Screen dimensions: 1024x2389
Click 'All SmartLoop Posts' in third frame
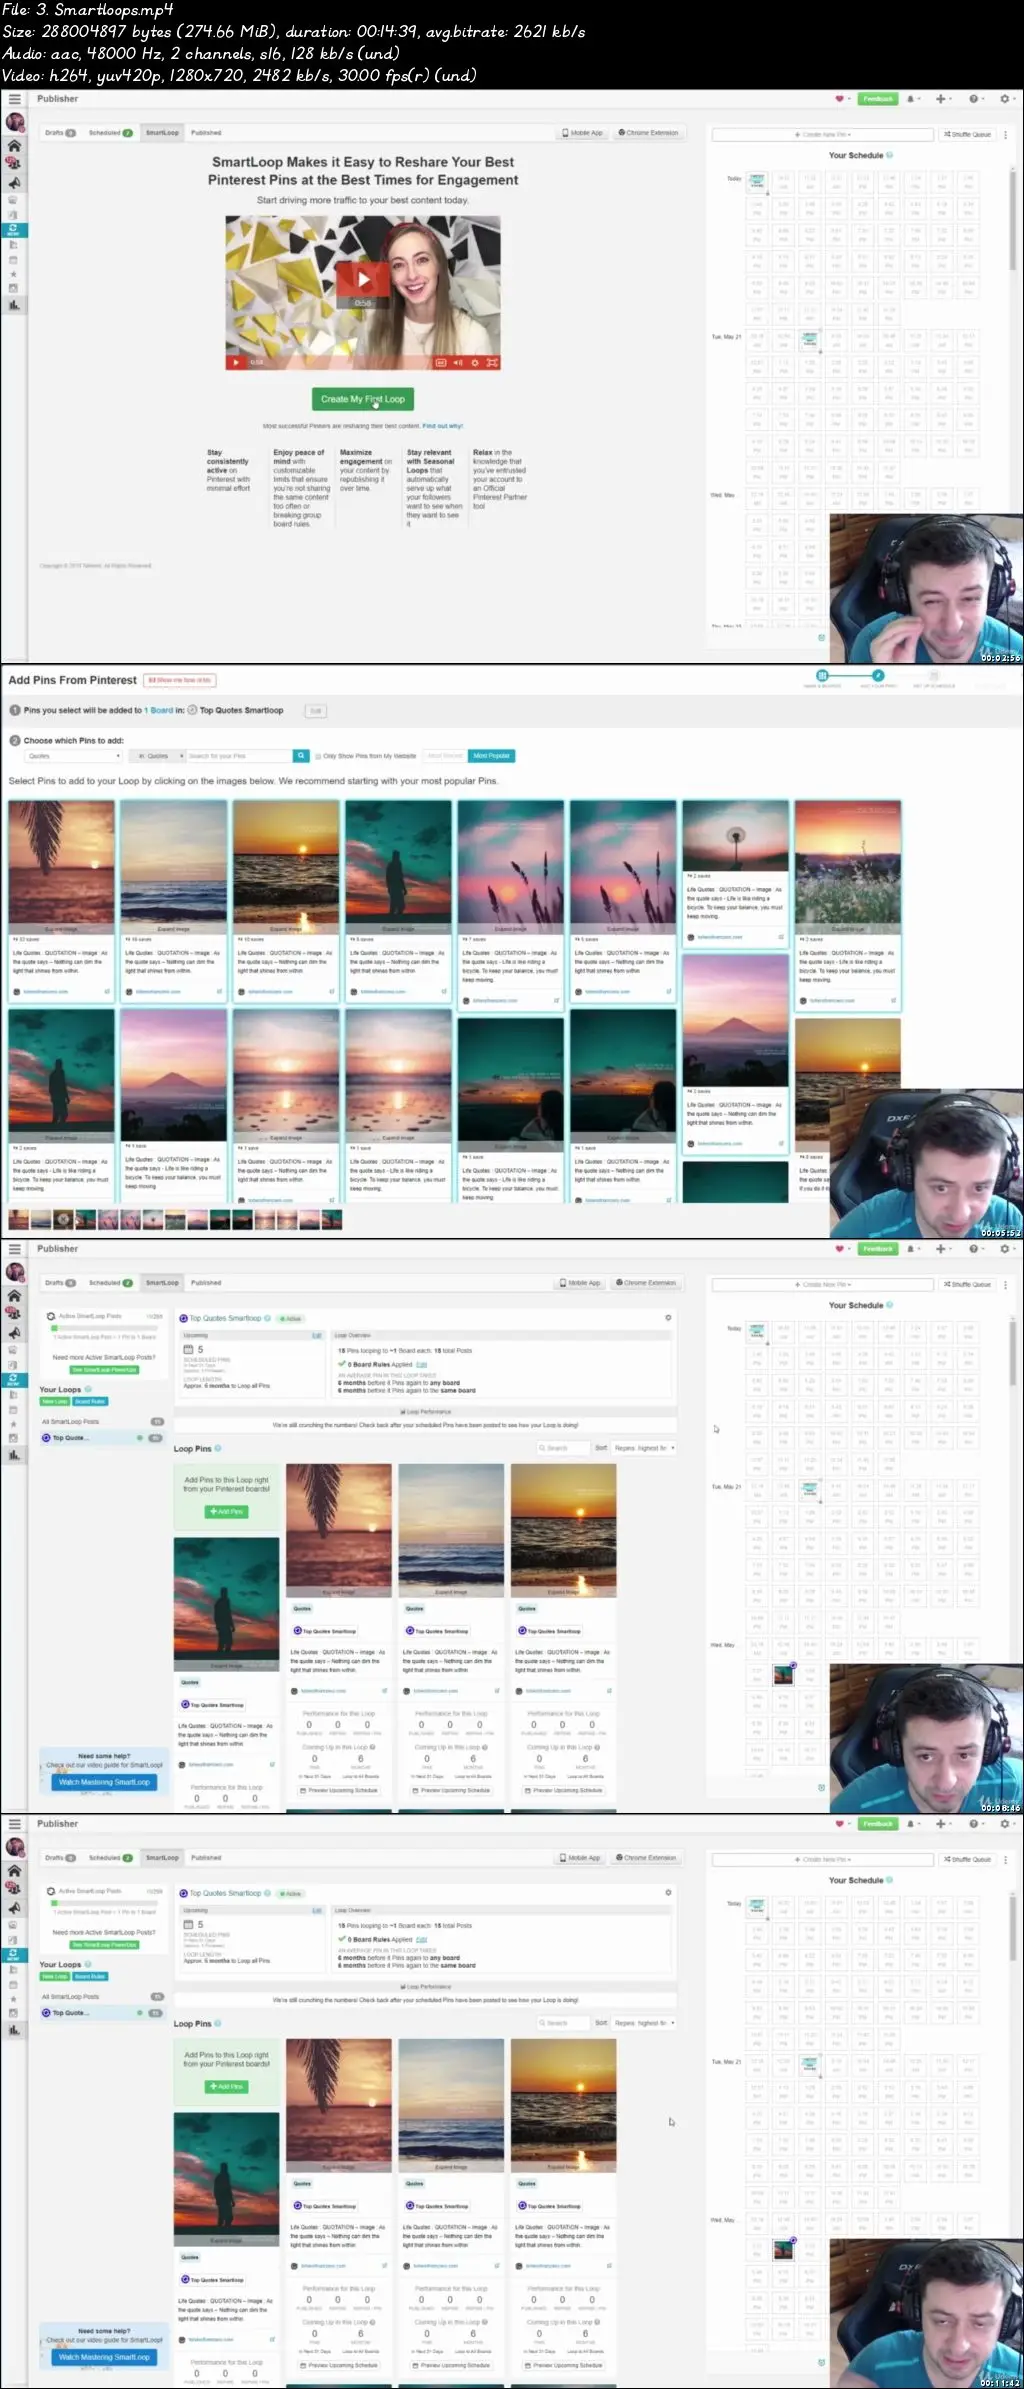coord(71,1422)
